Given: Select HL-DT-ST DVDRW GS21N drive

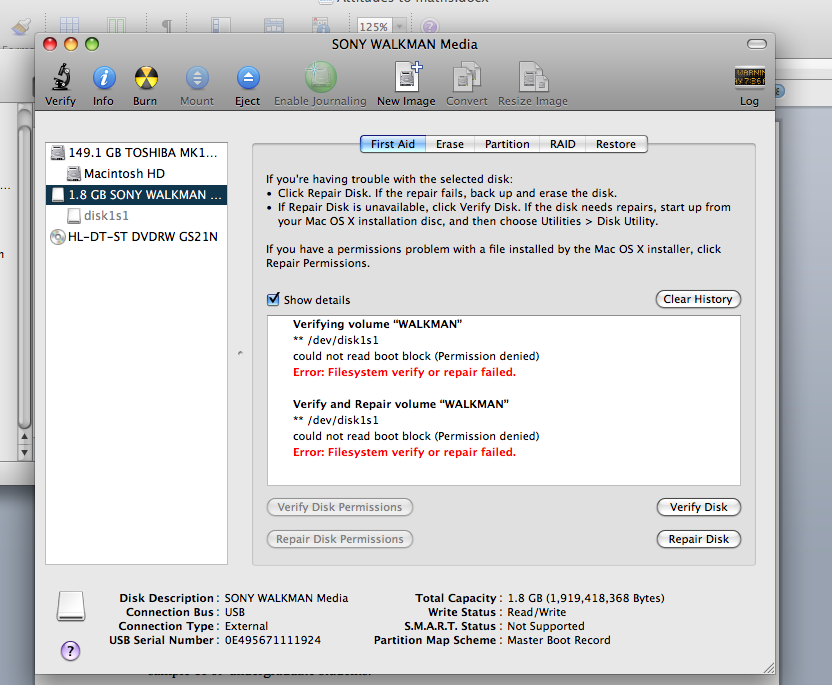Looking at the screenshot, I should click(136, 237).
